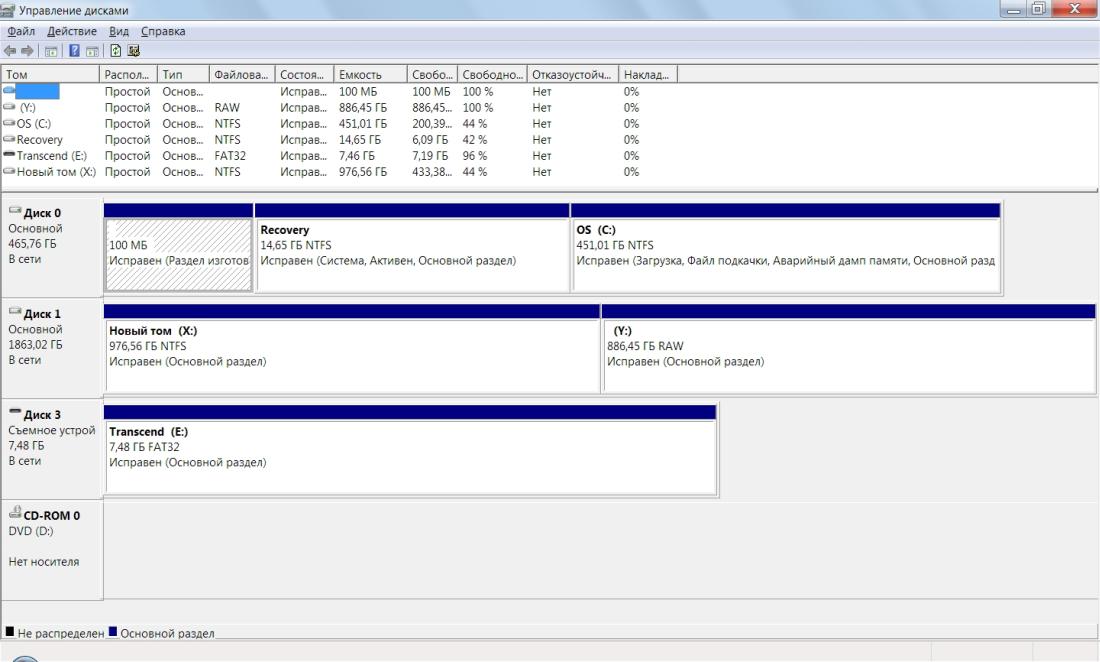Click the 6,09 ГБ free space cell
Screen dimensions: 1100x662
430,140
